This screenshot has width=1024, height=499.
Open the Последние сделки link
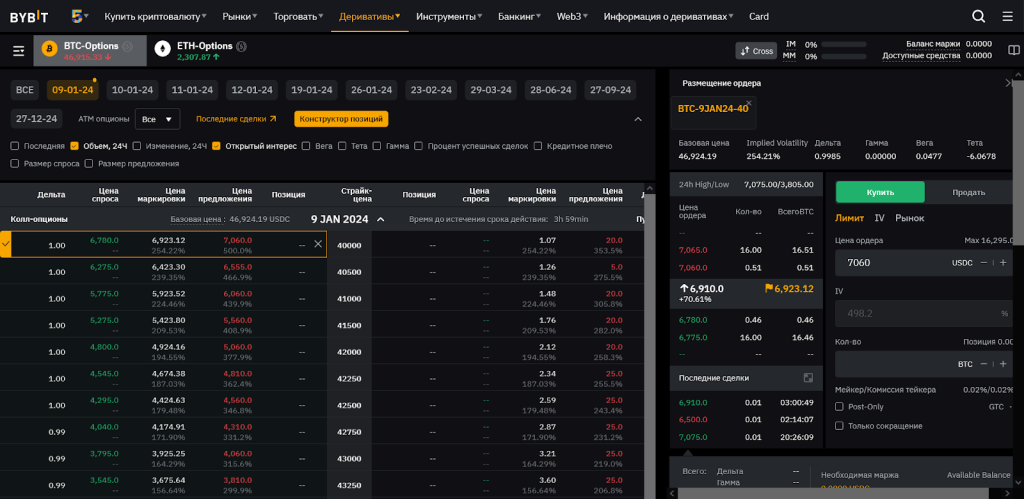click(x=236, y=119)
